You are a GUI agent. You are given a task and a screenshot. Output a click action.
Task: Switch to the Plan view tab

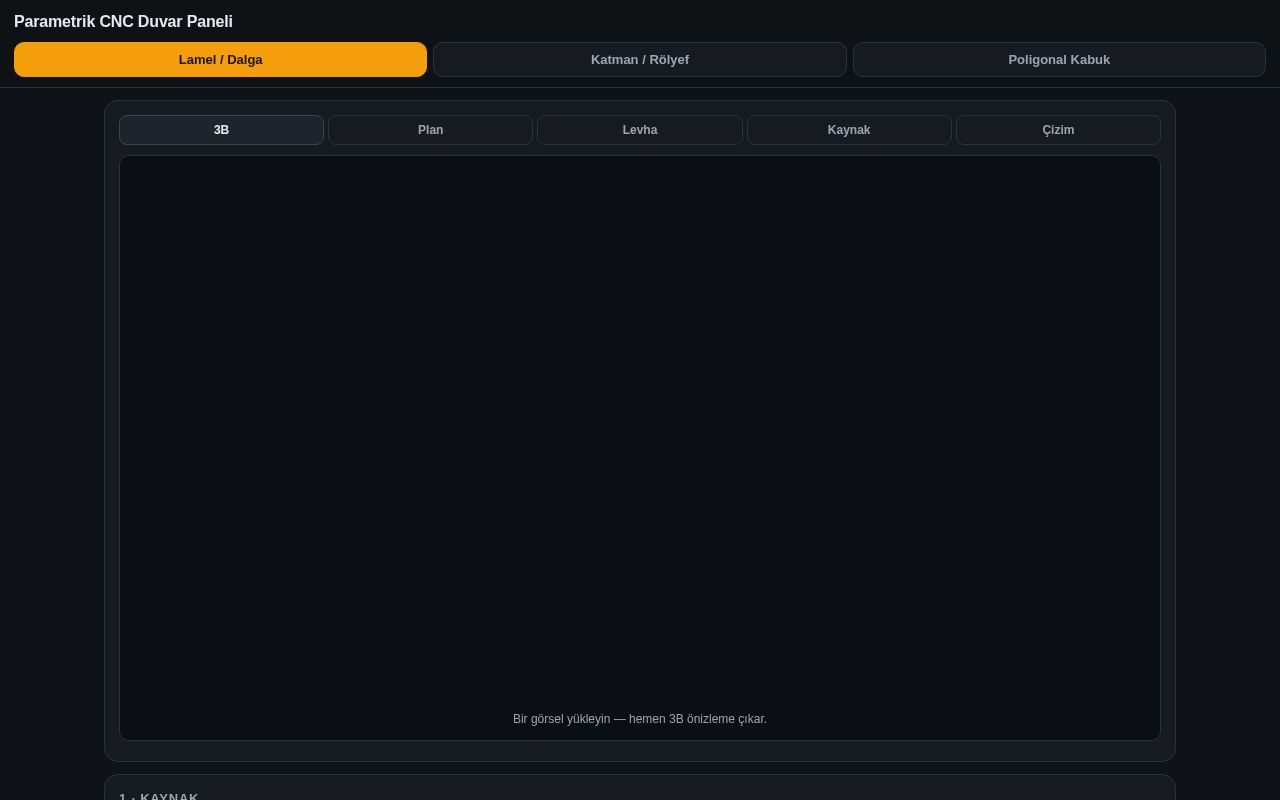[430, 130]
